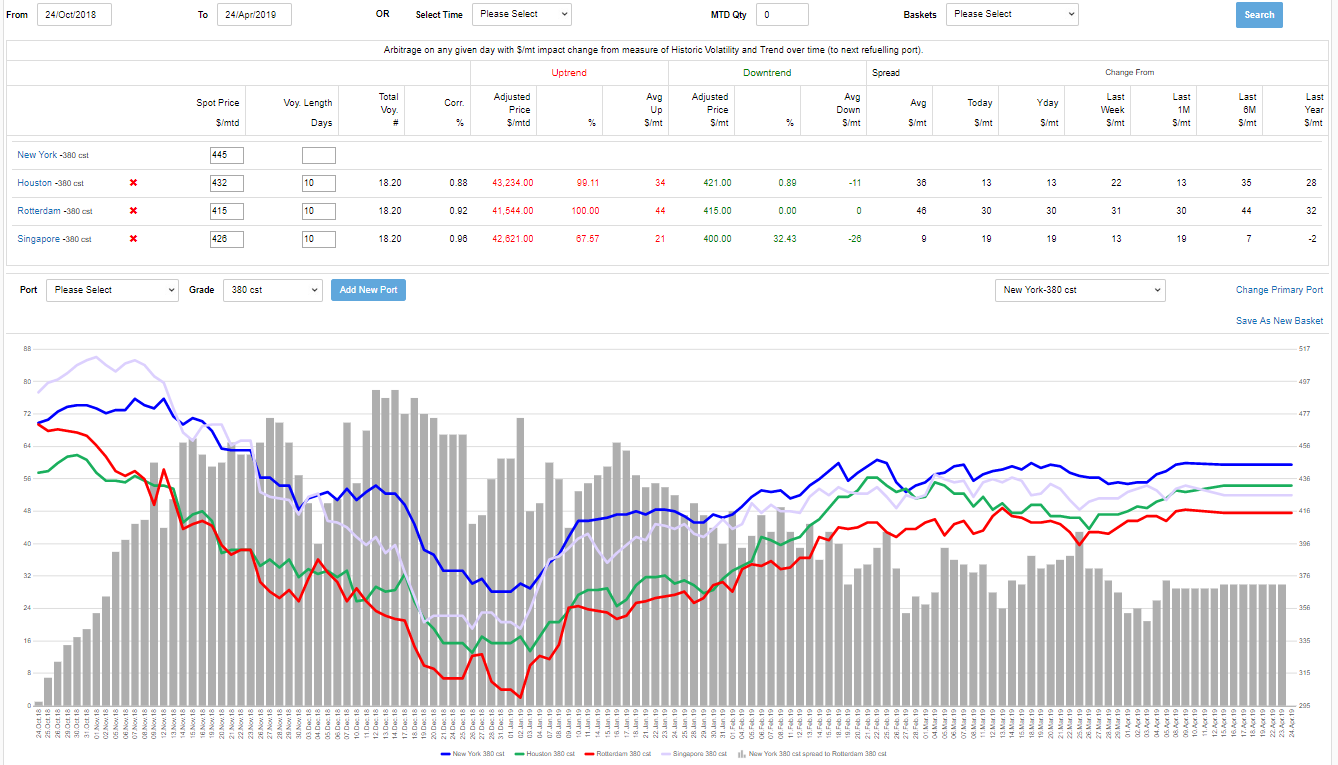
Task: Click the Spread column header
Action: (x=886, y=73)
